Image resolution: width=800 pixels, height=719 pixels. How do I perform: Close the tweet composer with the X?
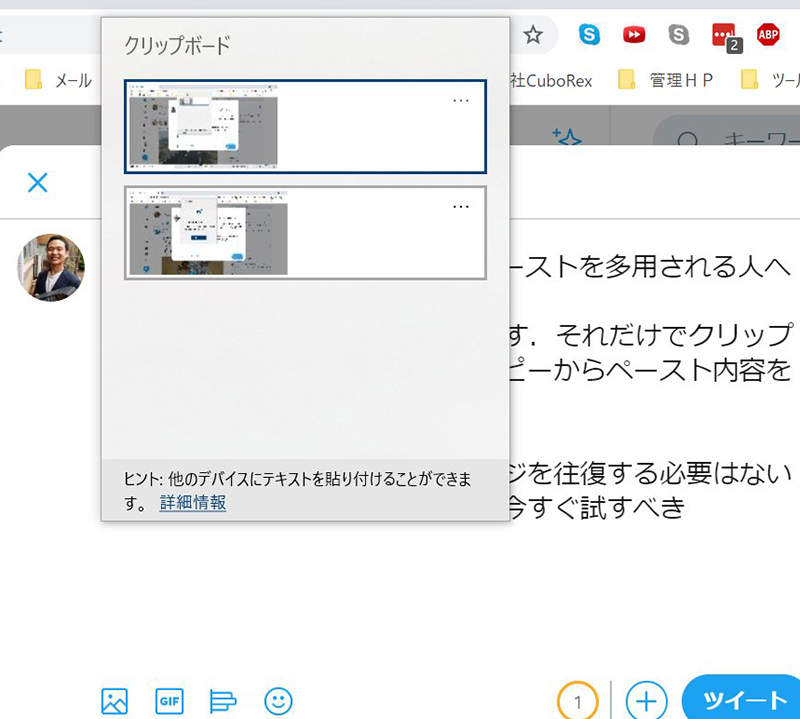(37, 182)
